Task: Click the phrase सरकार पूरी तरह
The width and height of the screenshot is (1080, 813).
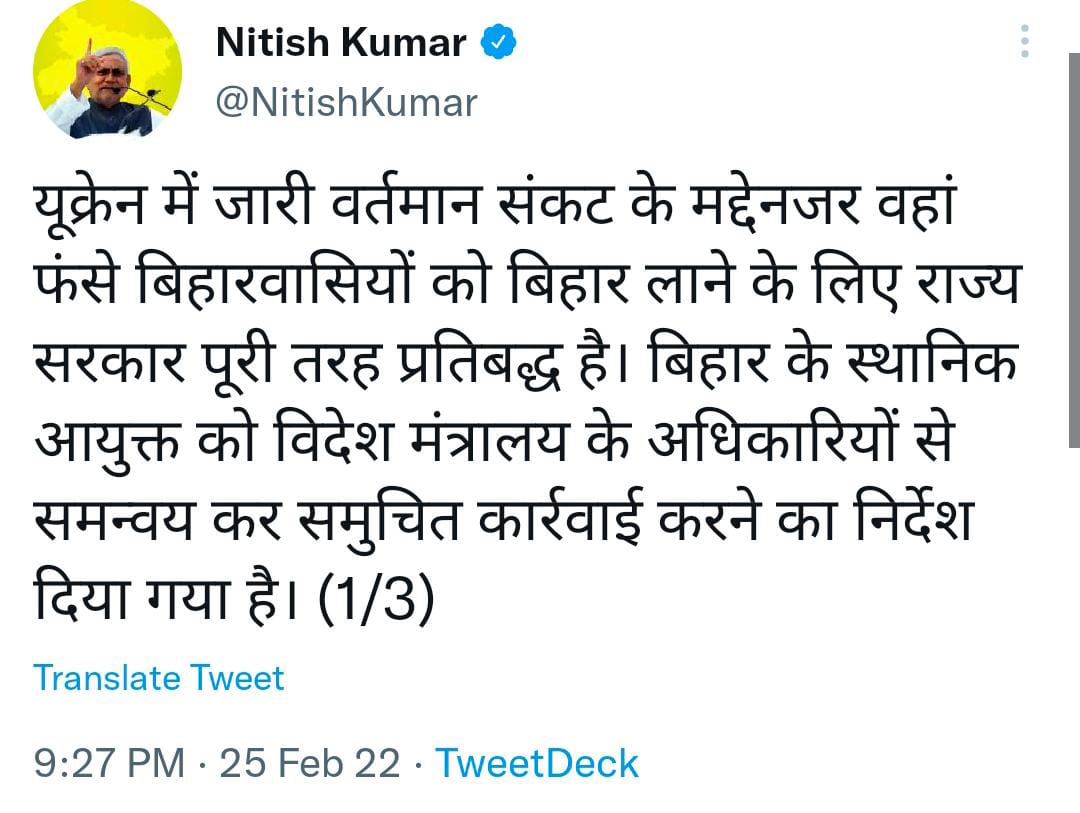Action: click(207, 362)
